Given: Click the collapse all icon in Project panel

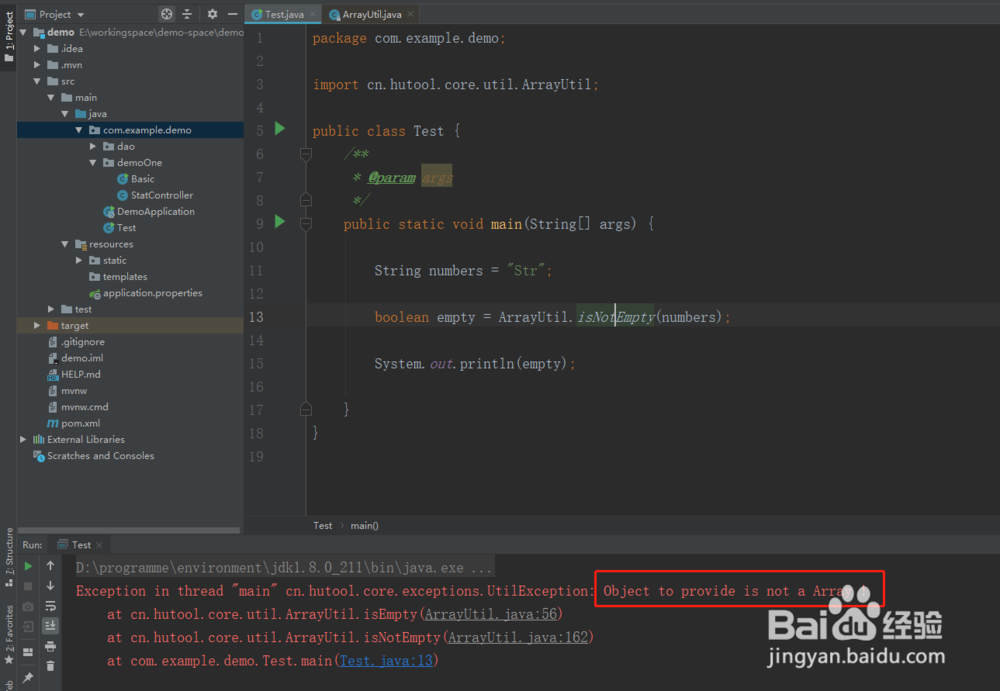Looking at the screenshot, I should pos(187,14).
